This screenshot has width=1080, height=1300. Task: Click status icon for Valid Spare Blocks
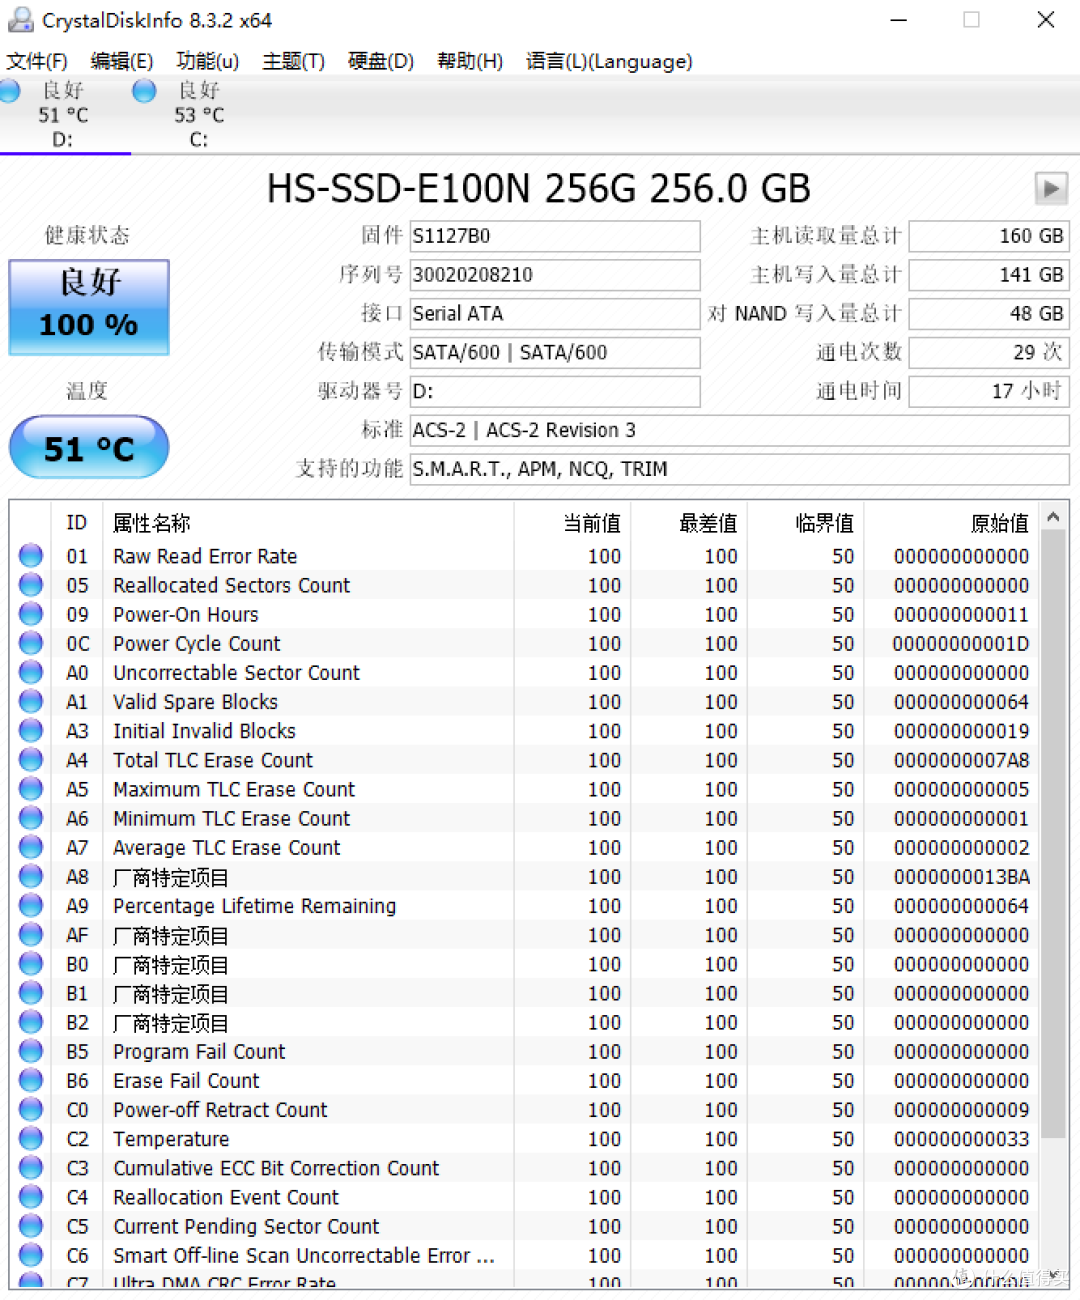pos(31,701)
